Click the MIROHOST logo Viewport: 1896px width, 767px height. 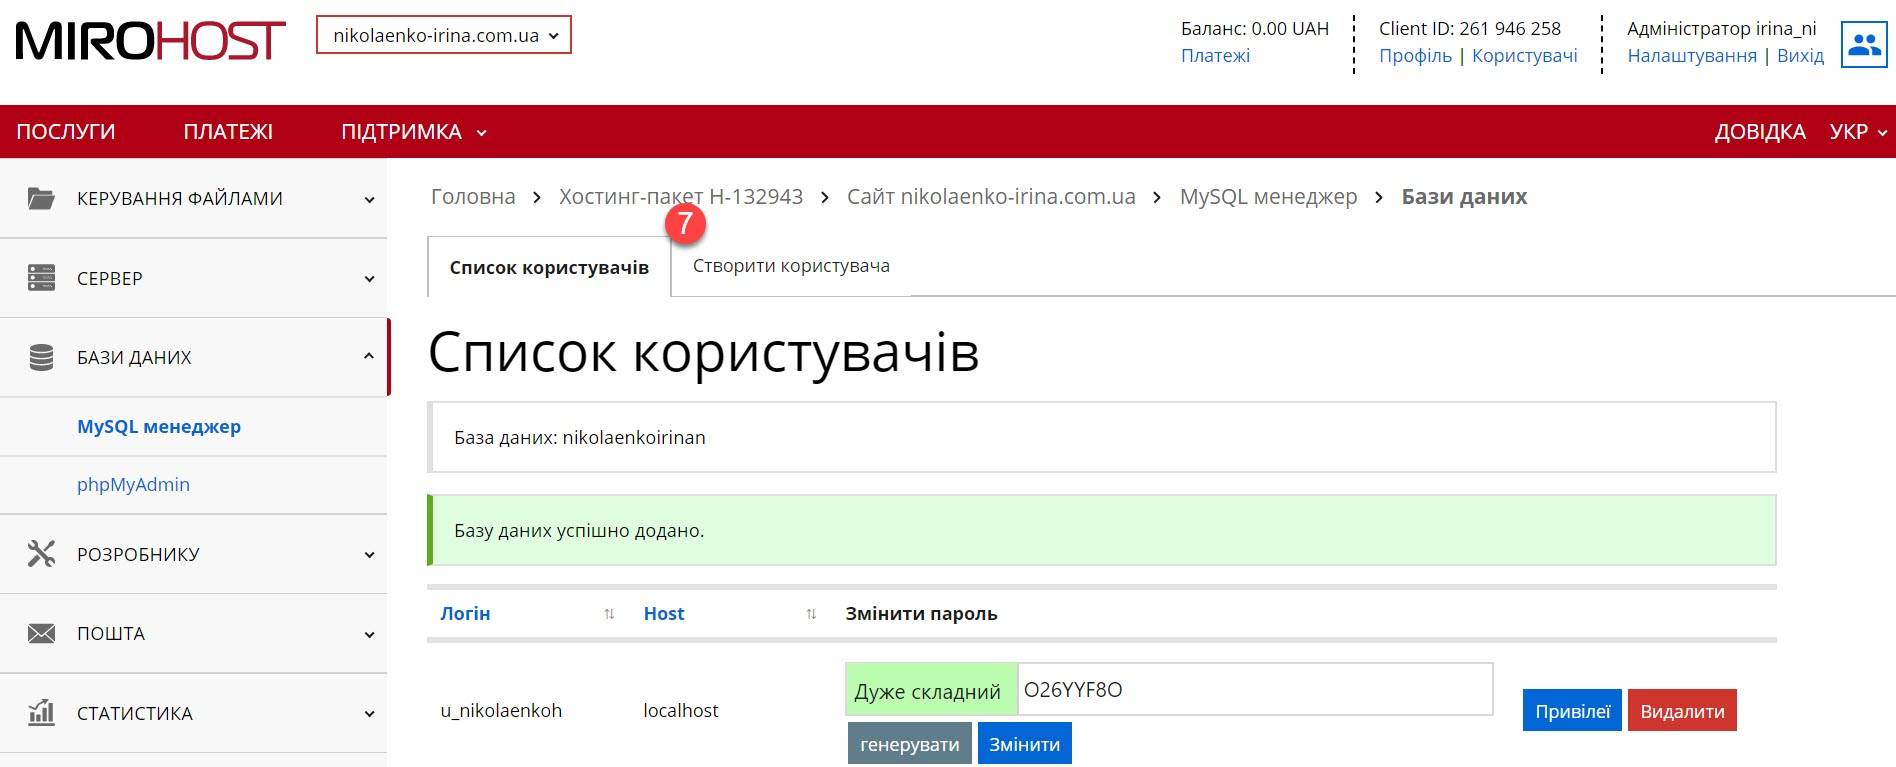click(x=150, y=41)
